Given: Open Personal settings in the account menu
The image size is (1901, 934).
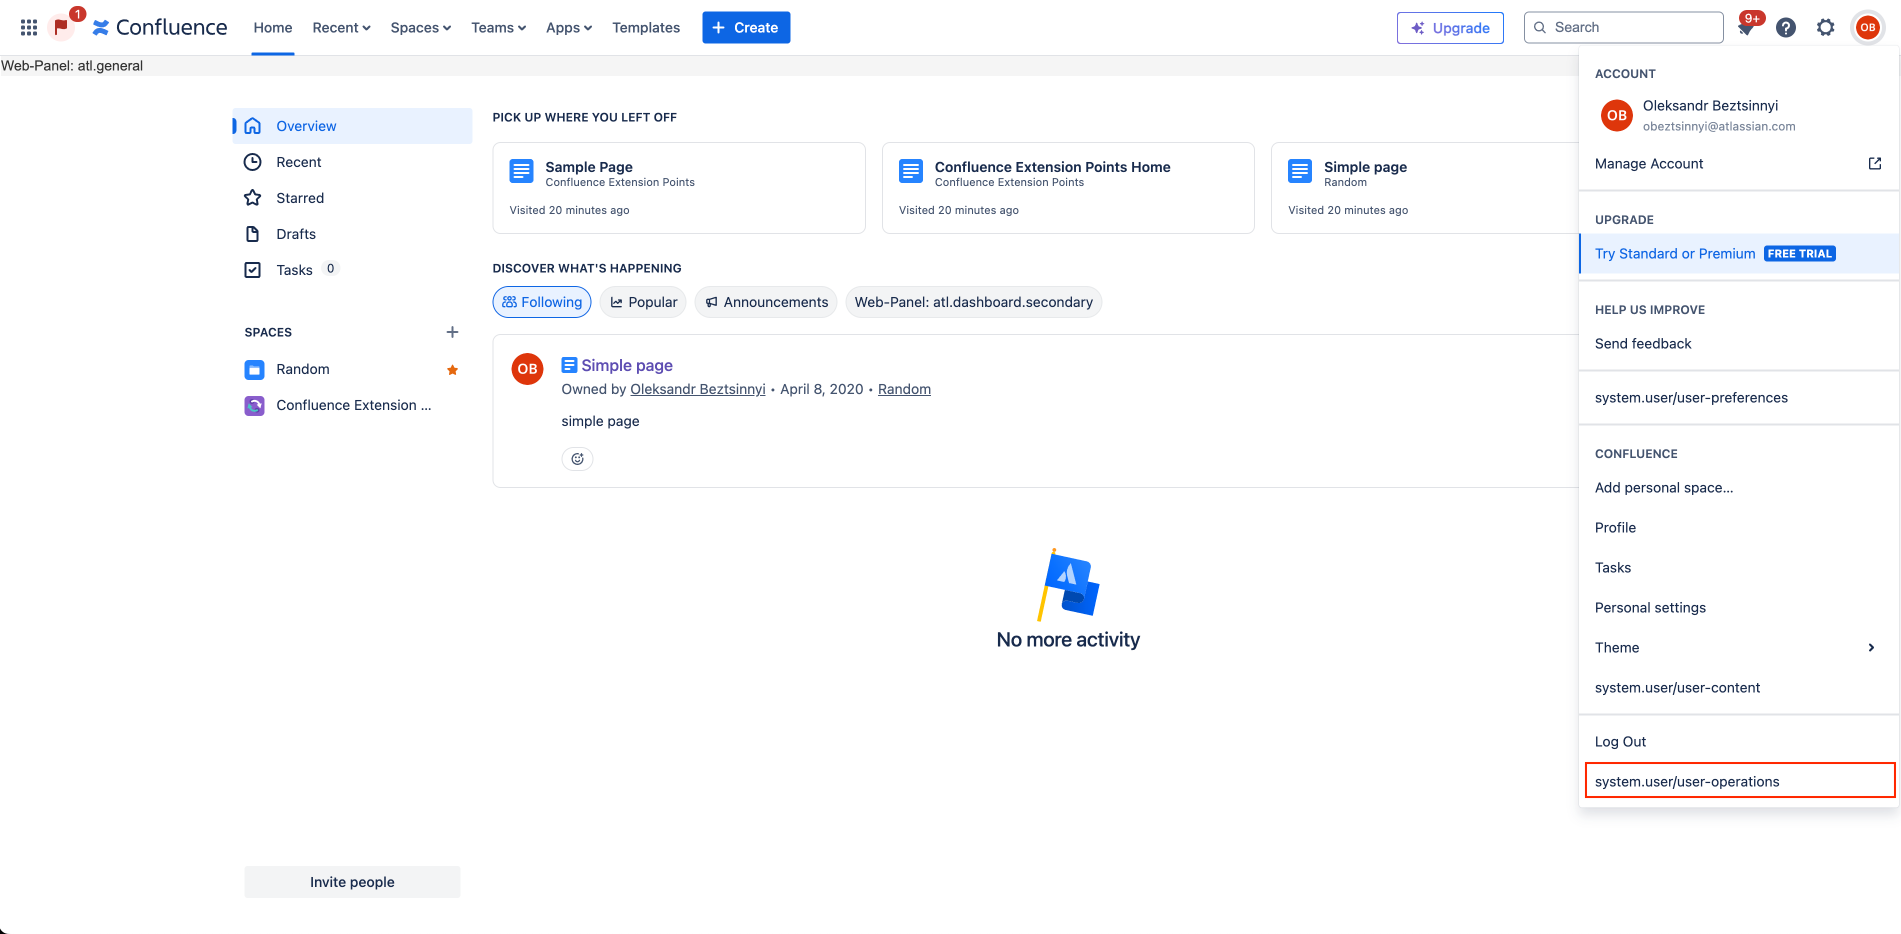Looking at the screenshot, I should (1739, 608).
